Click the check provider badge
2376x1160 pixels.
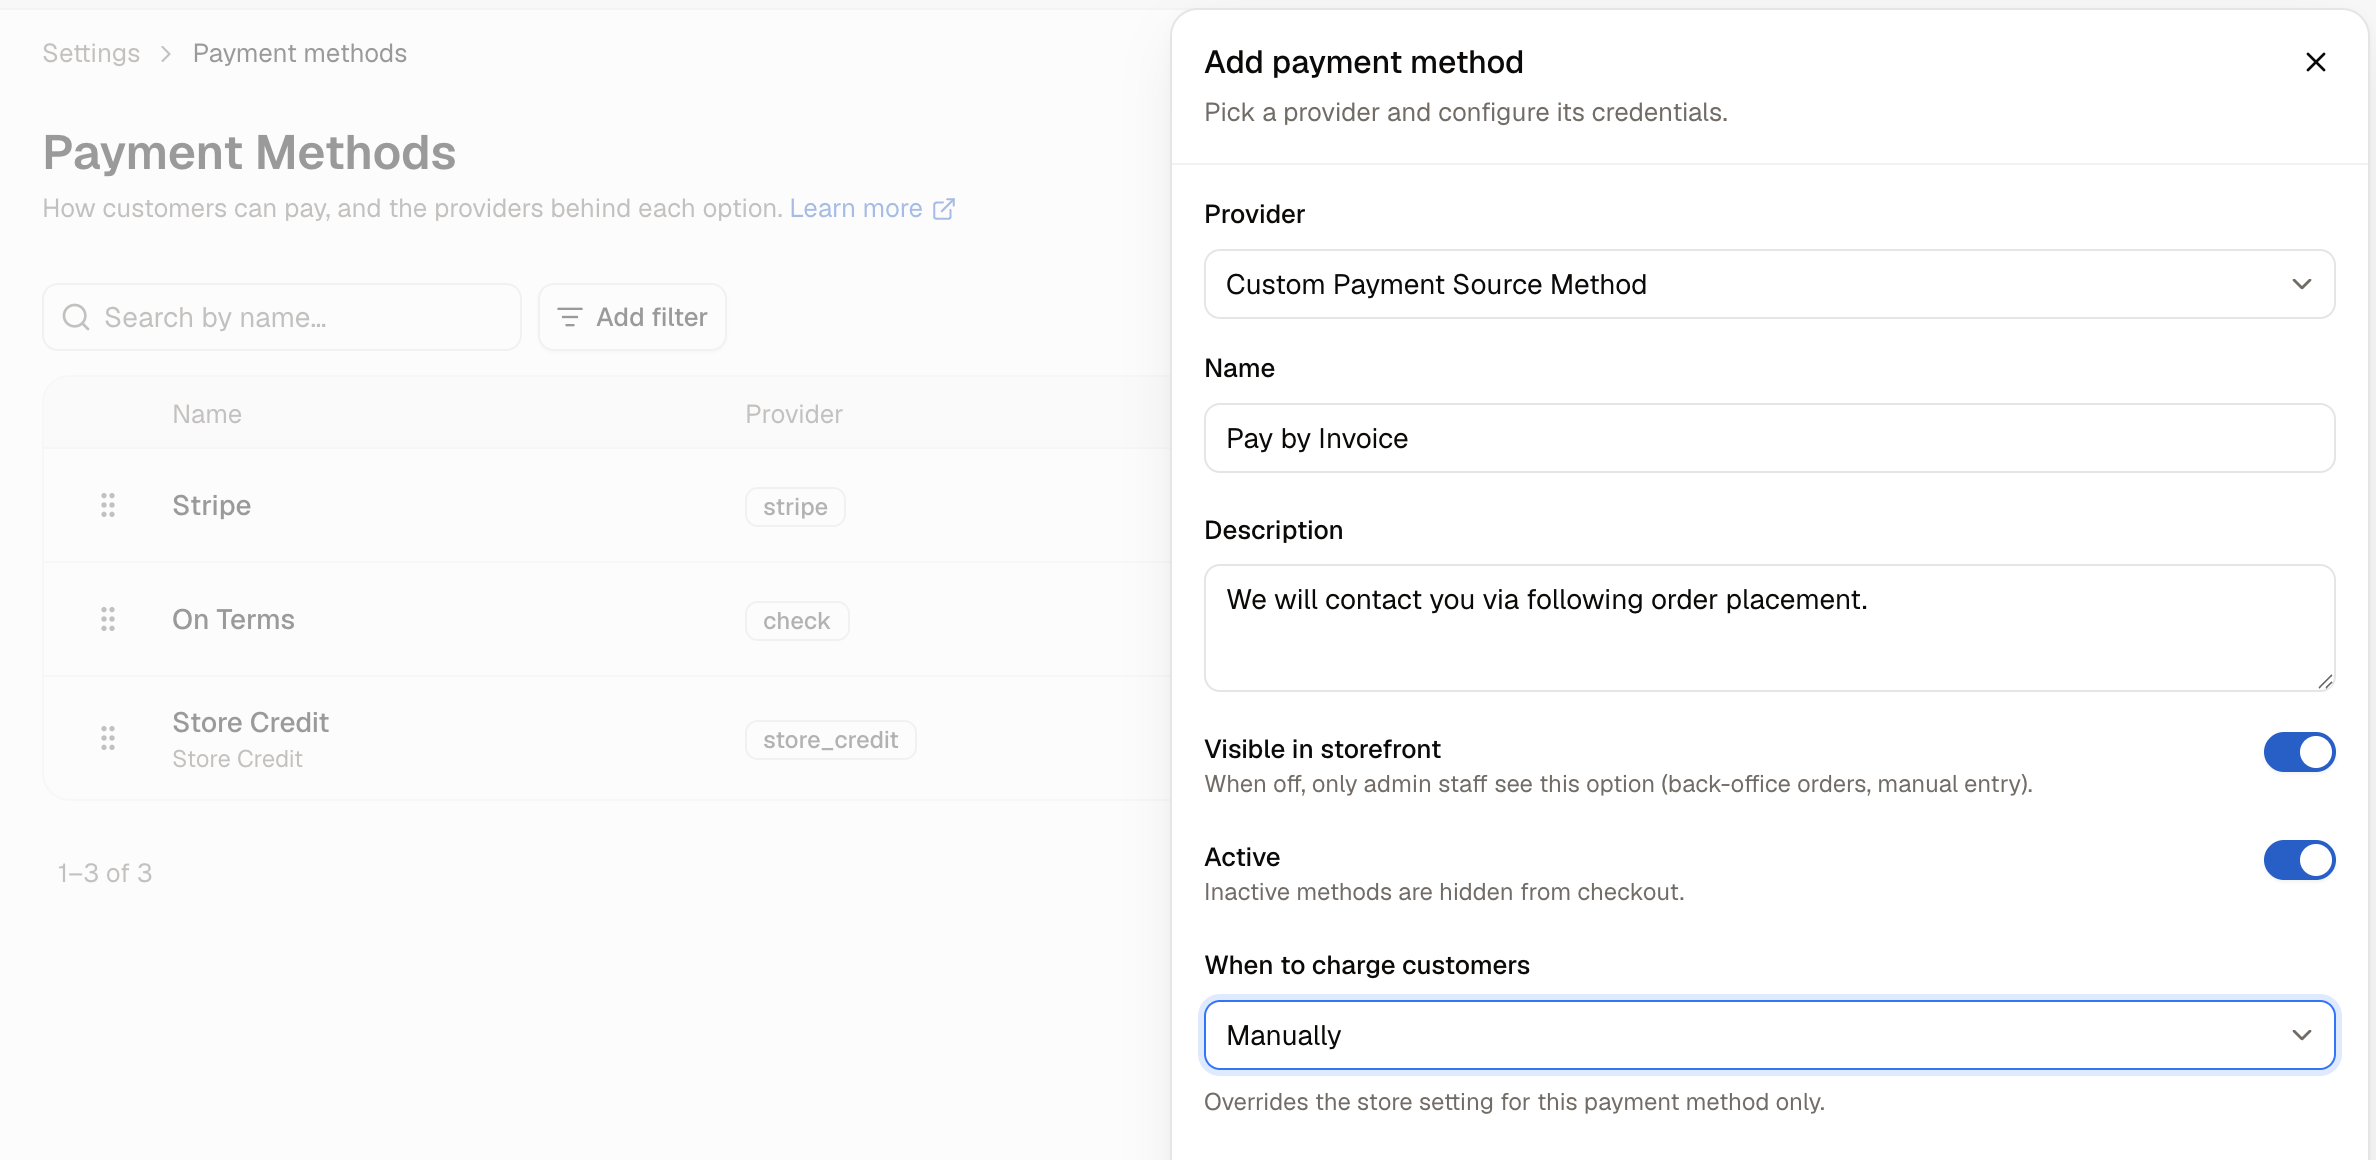[x=797, y=621]
